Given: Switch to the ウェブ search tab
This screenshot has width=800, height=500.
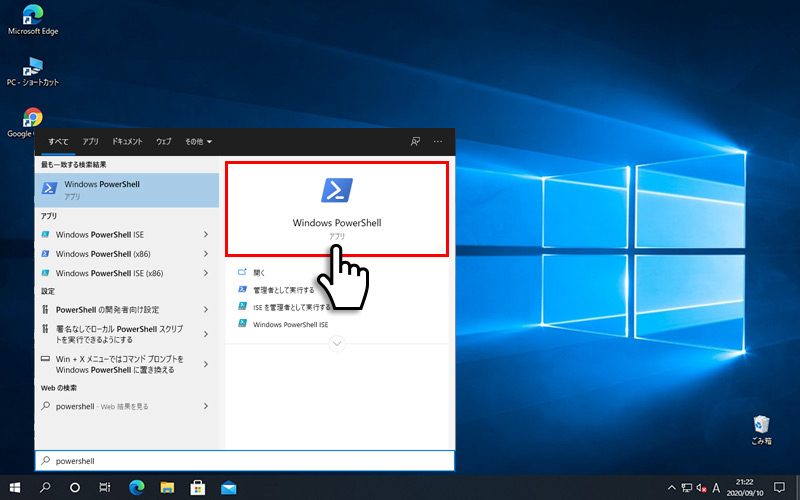Looking at the screenshot, I should coord(164,141).
